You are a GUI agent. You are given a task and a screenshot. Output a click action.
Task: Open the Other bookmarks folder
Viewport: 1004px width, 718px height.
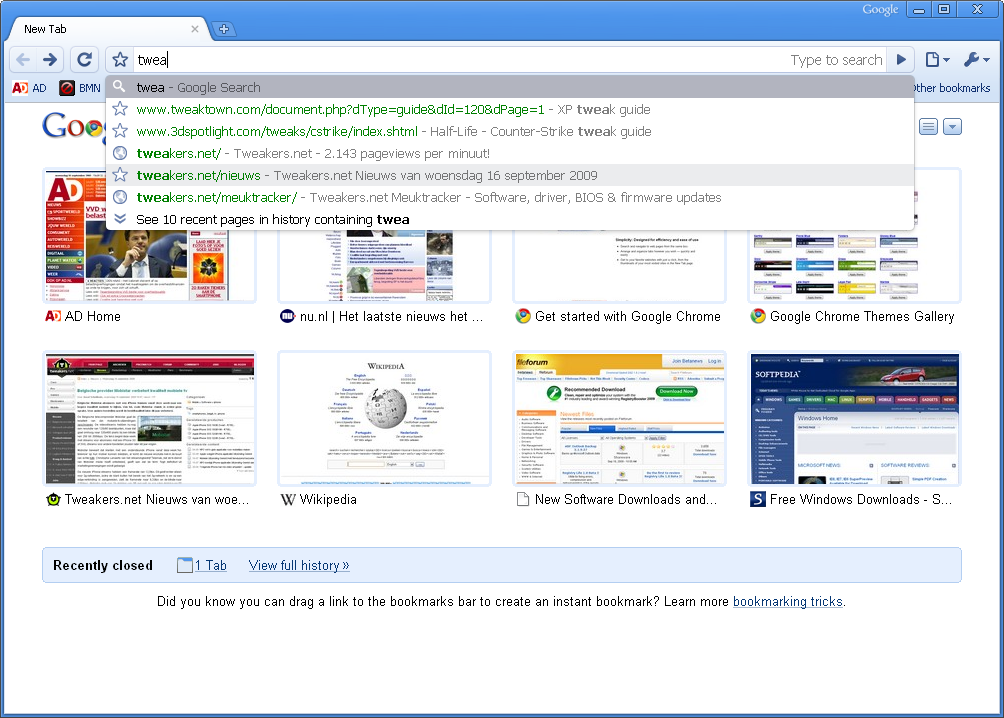click(x=951, y=88)
